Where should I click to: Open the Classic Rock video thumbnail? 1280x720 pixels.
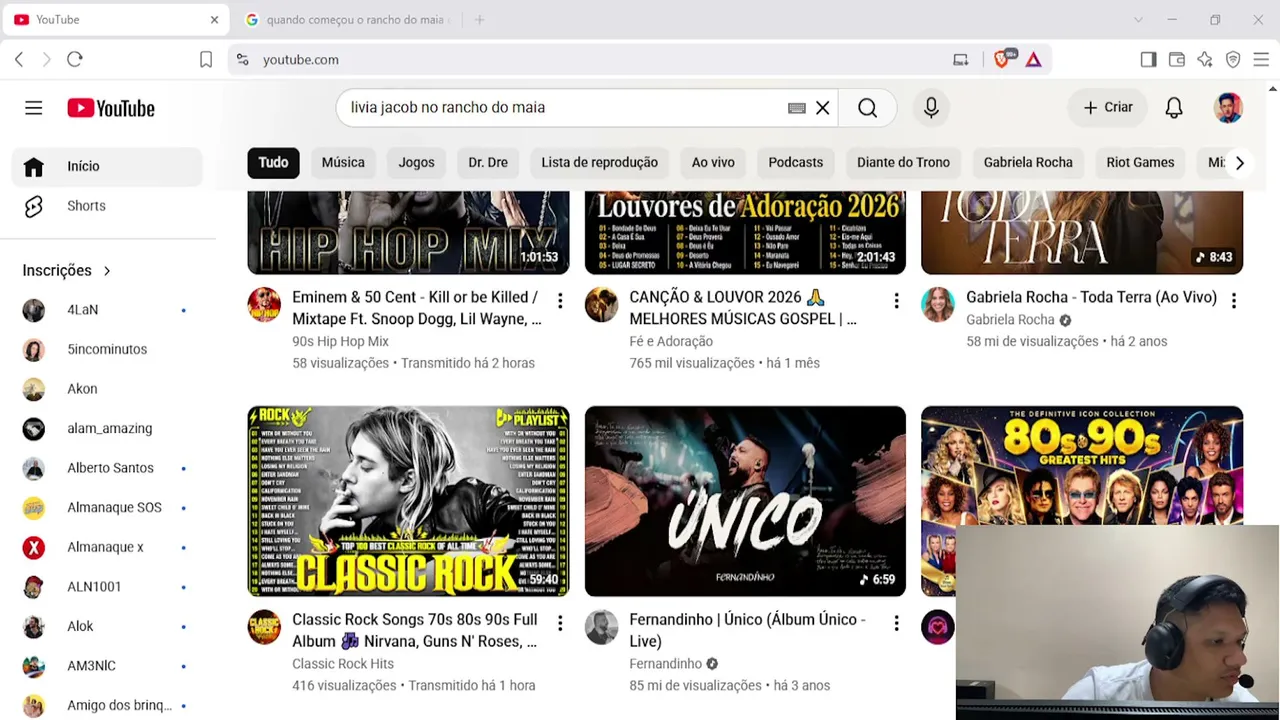[x=408, y=501]
